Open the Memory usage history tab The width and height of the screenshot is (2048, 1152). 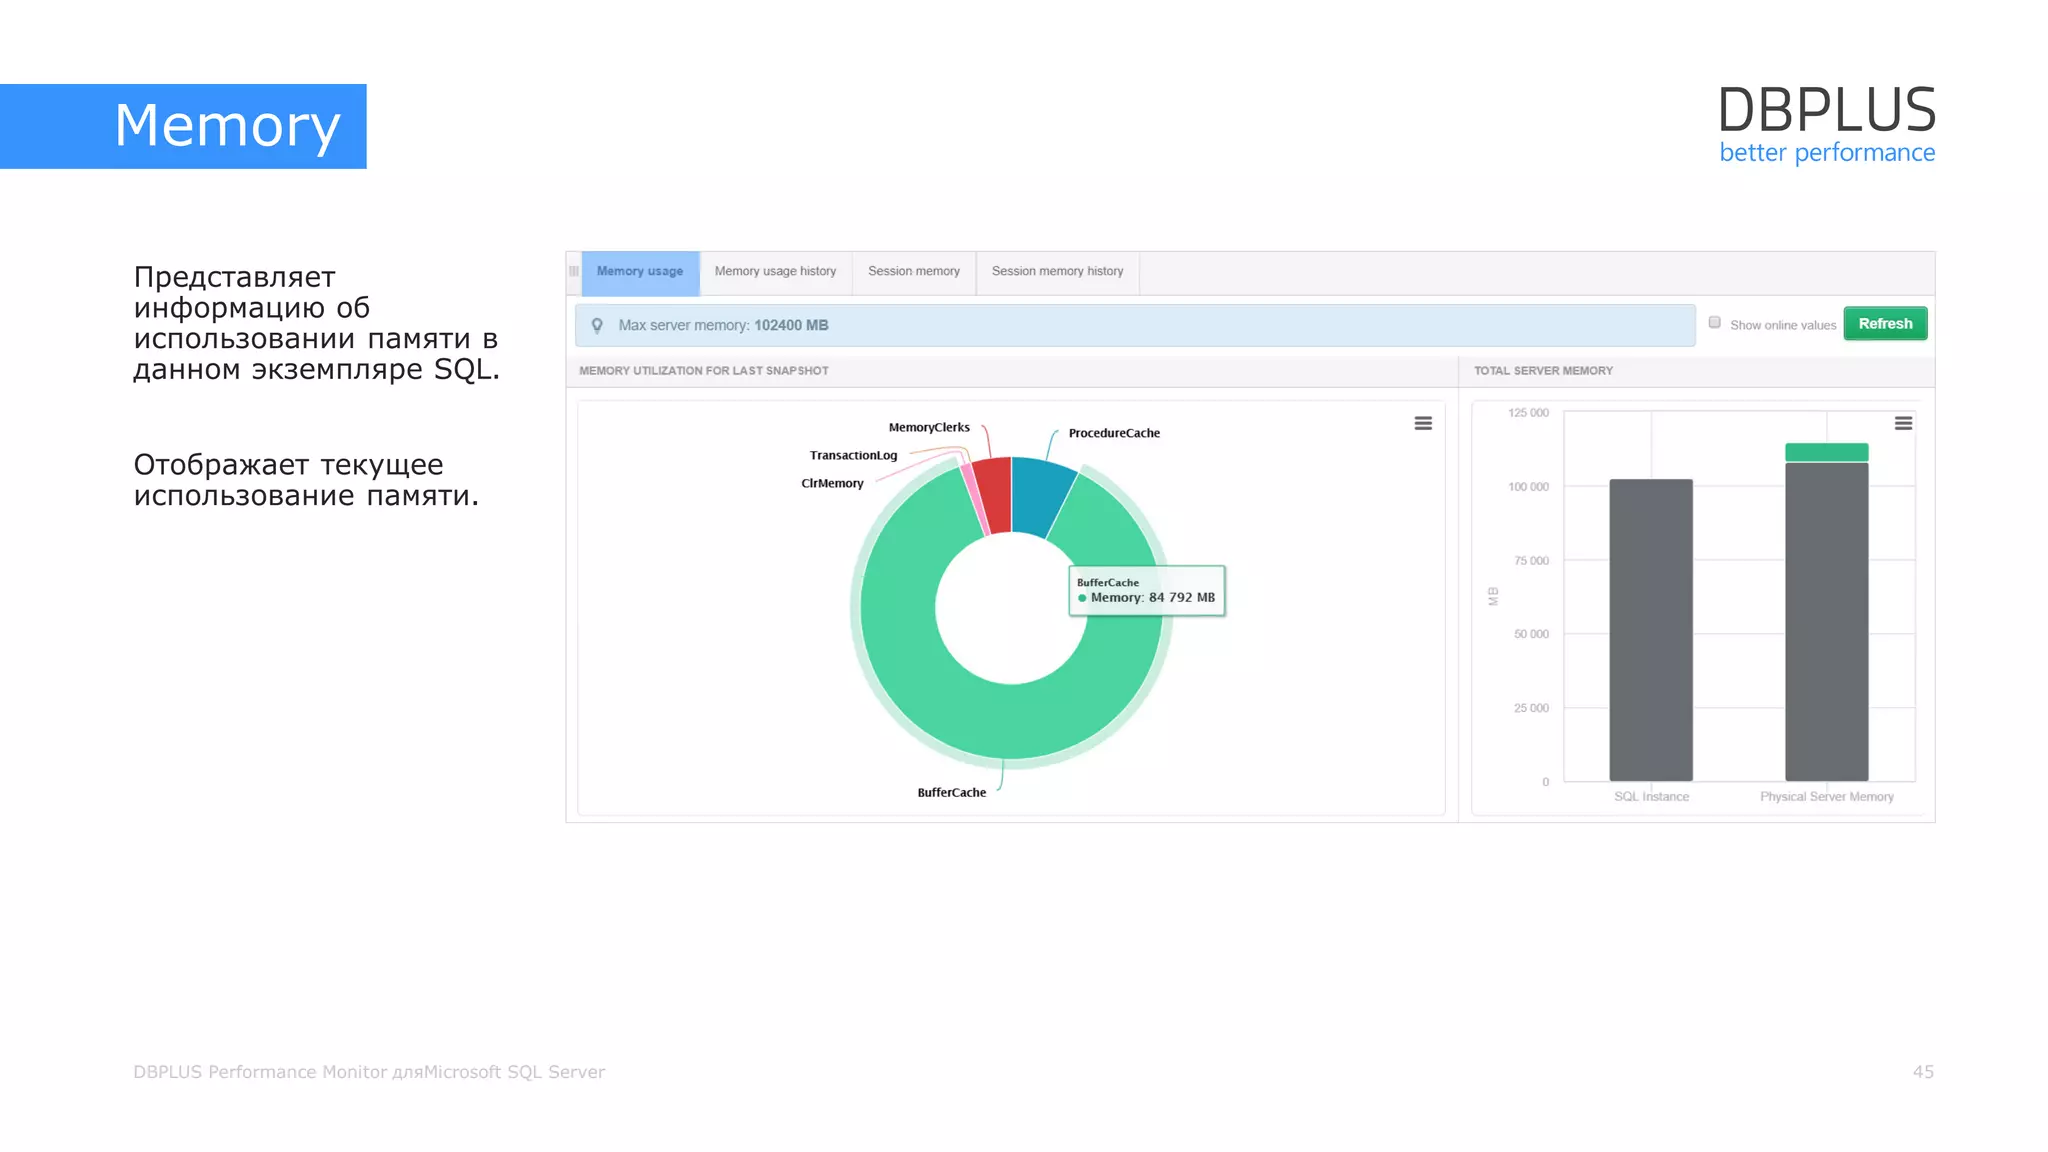[x=775, y=272]
